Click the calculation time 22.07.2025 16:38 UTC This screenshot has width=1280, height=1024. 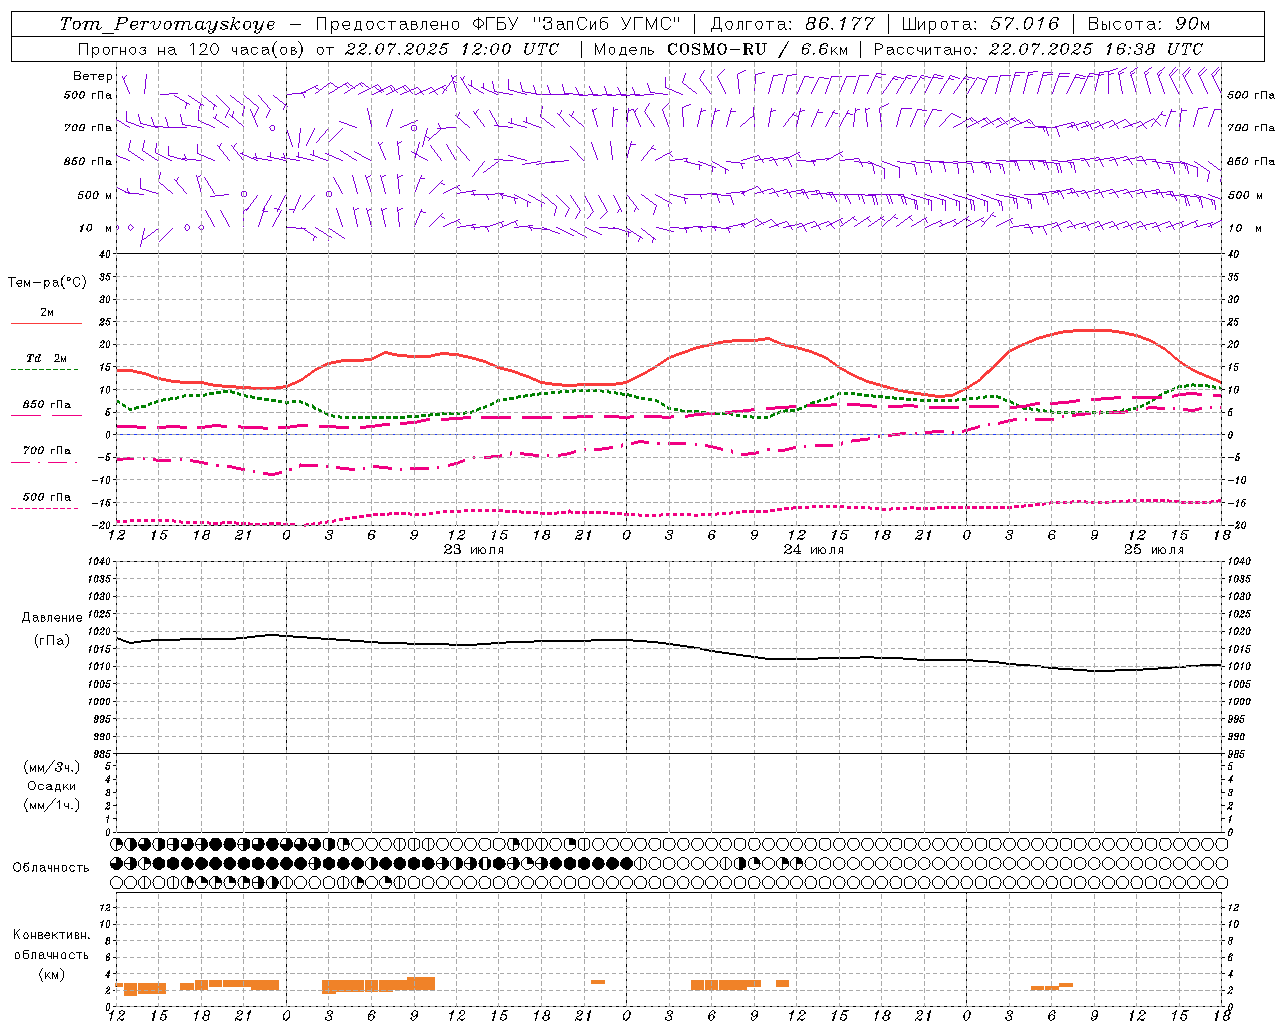pyautogui.click(x=1096, y=48)
